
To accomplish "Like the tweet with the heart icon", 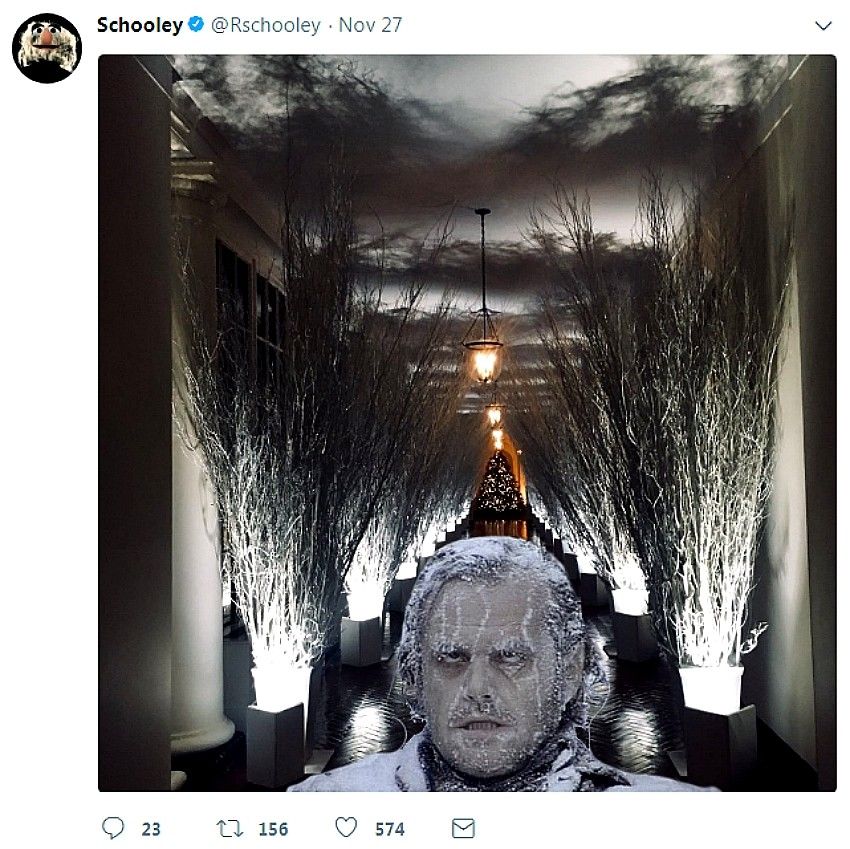I will tap(346, 827).
